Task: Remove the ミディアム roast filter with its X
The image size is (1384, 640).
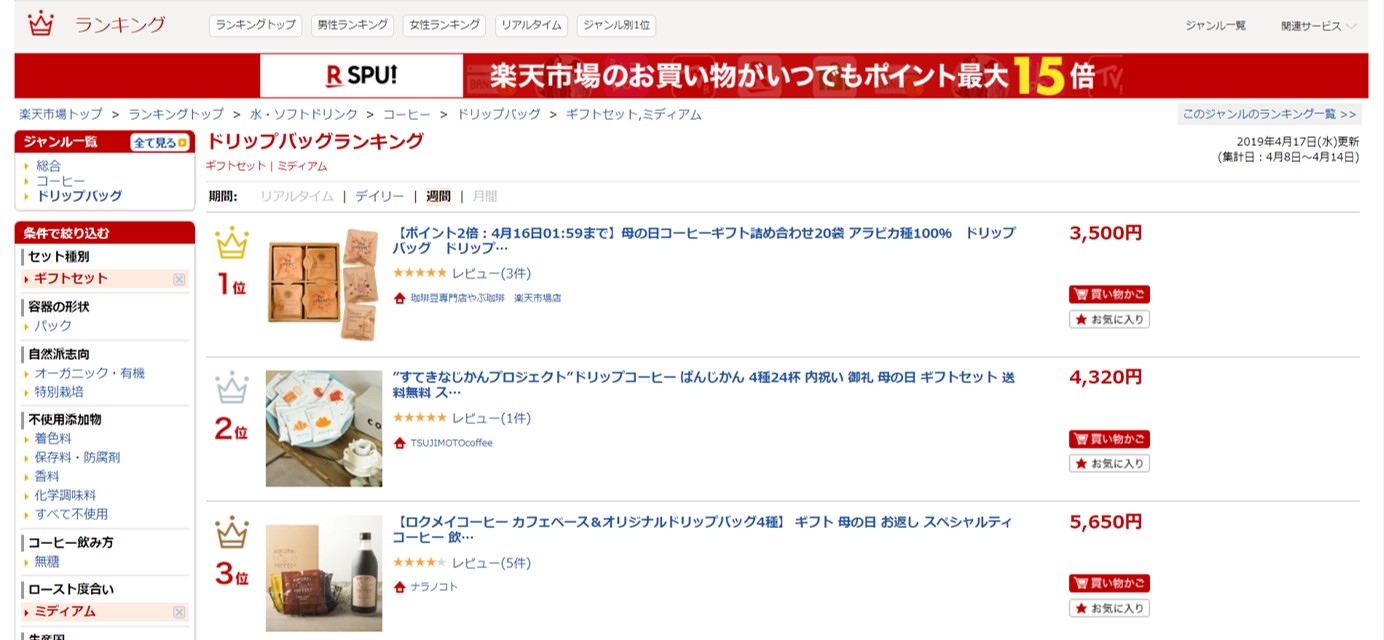Action: pyautogui.click(x=179, y=612)
